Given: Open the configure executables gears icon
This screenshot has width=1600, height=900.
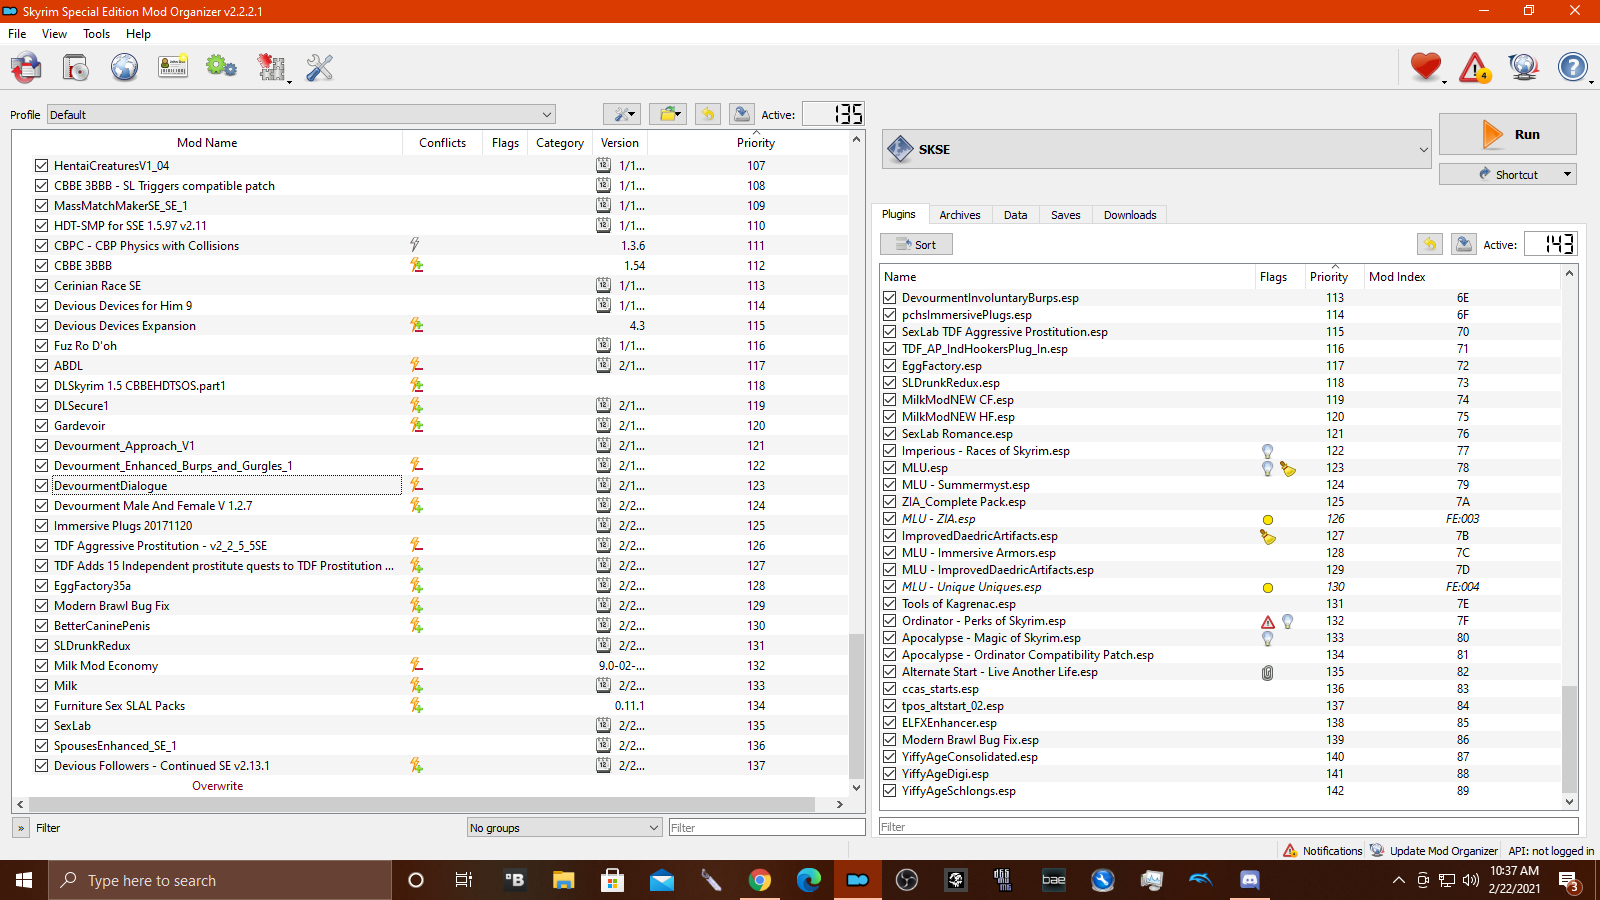Looking at the screenshot, I should point(221,68).
